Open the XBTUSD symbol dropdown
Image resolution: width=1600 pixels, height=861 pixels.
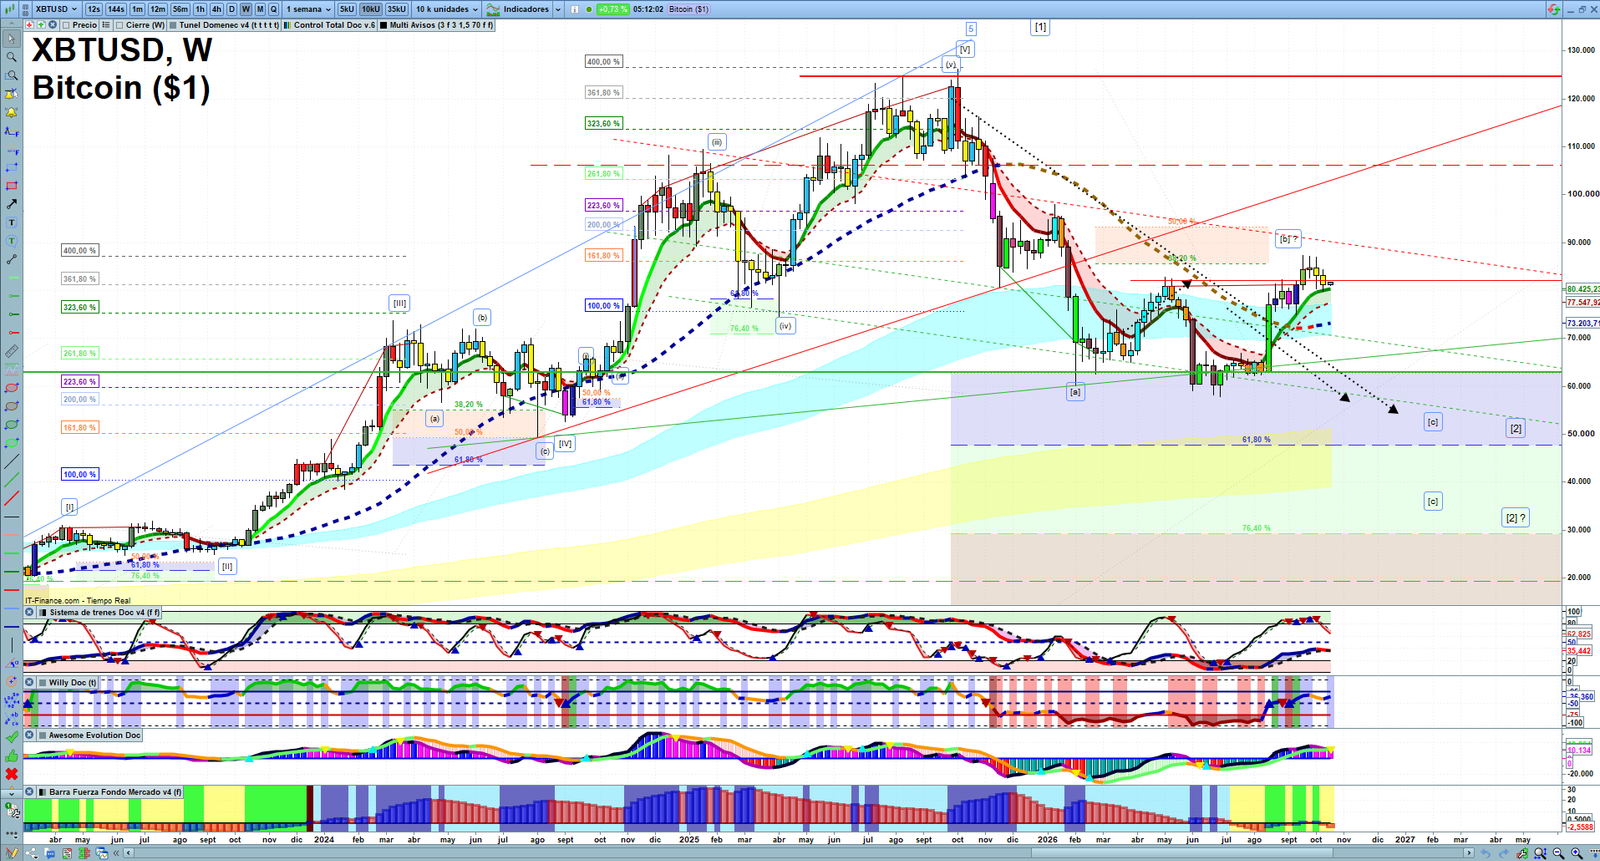(x=55, y=9)
